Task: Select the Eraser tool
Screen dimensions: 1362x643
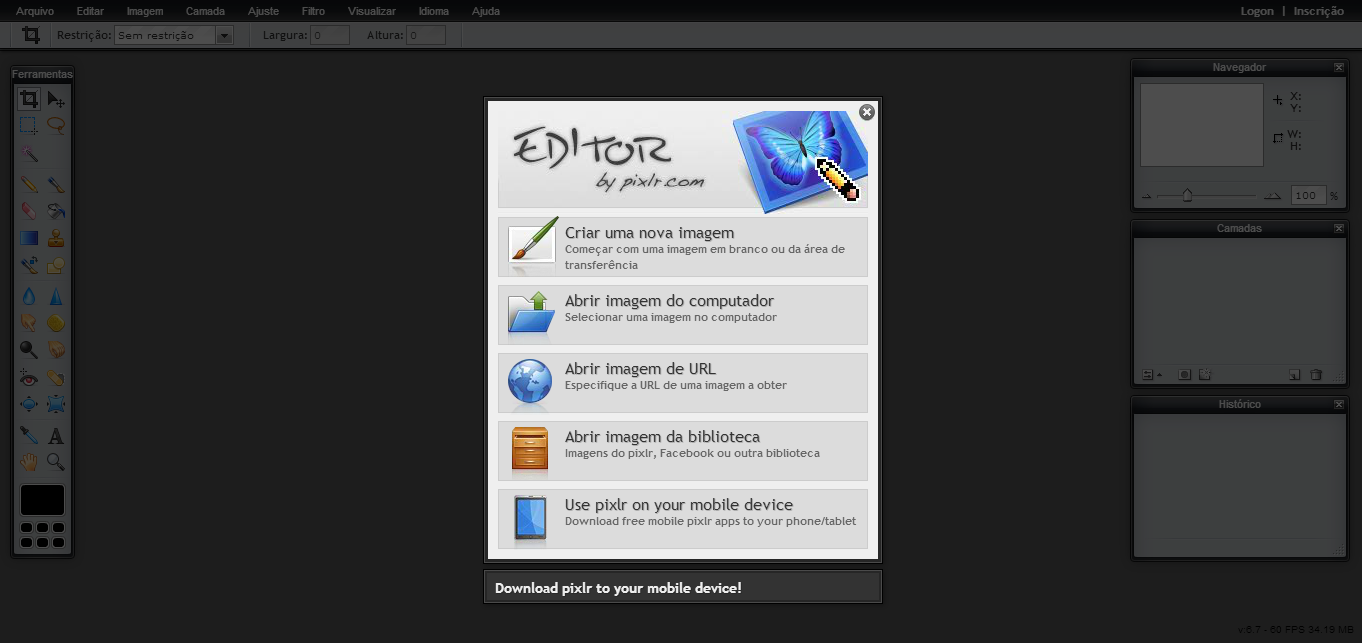Action: tap(29, 211)
